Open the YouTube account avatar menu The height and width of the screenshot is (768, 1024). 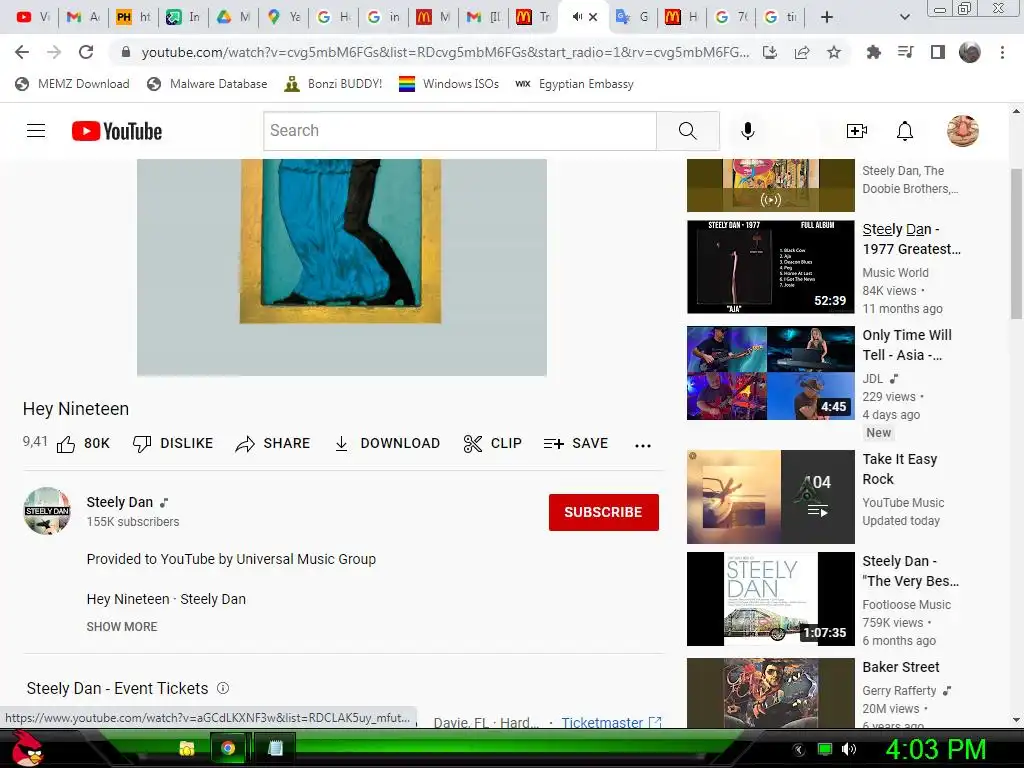click(x=963, y=131)
